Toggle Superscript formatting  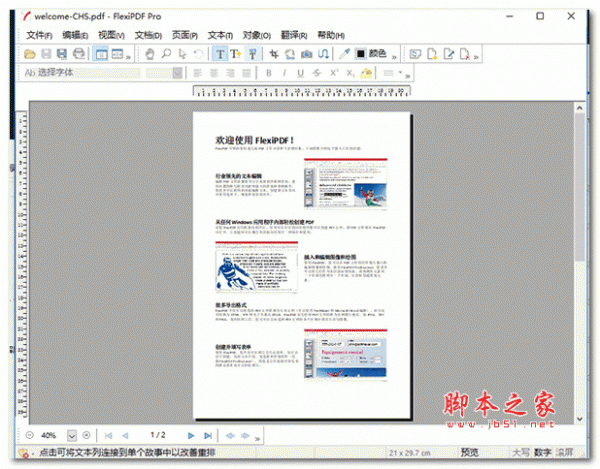[x=334, y=73]
